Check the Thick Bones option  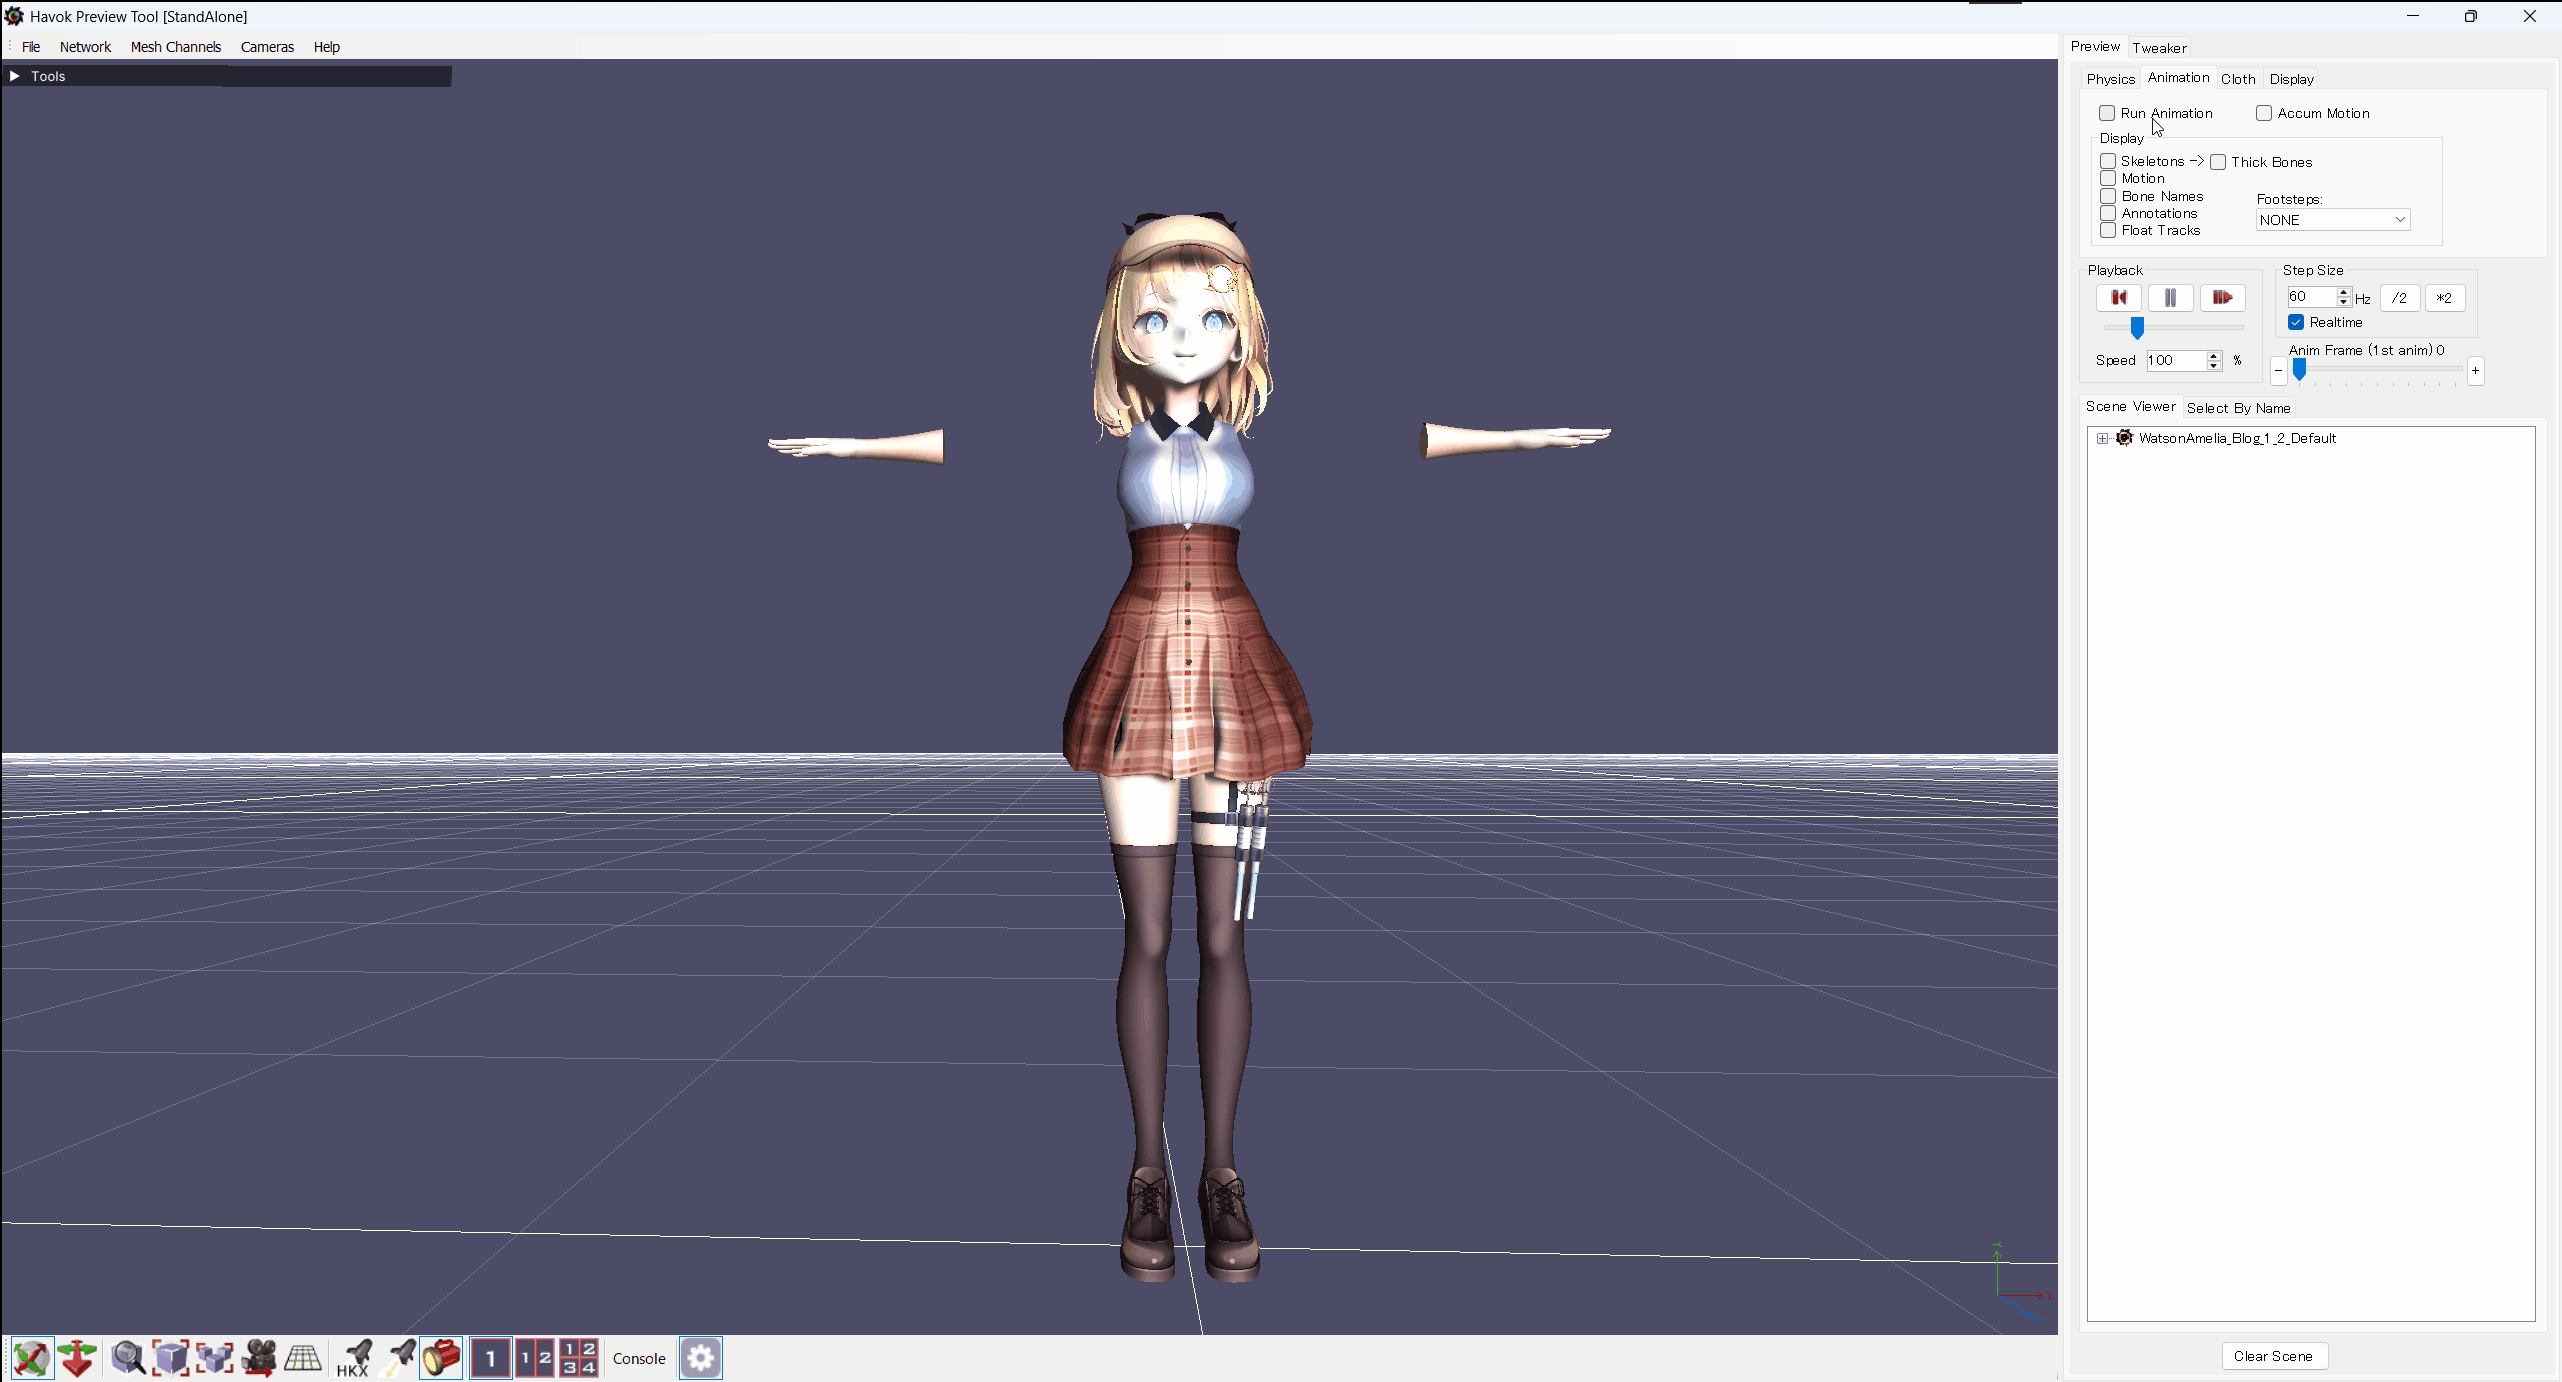[x=2218, y=162]
